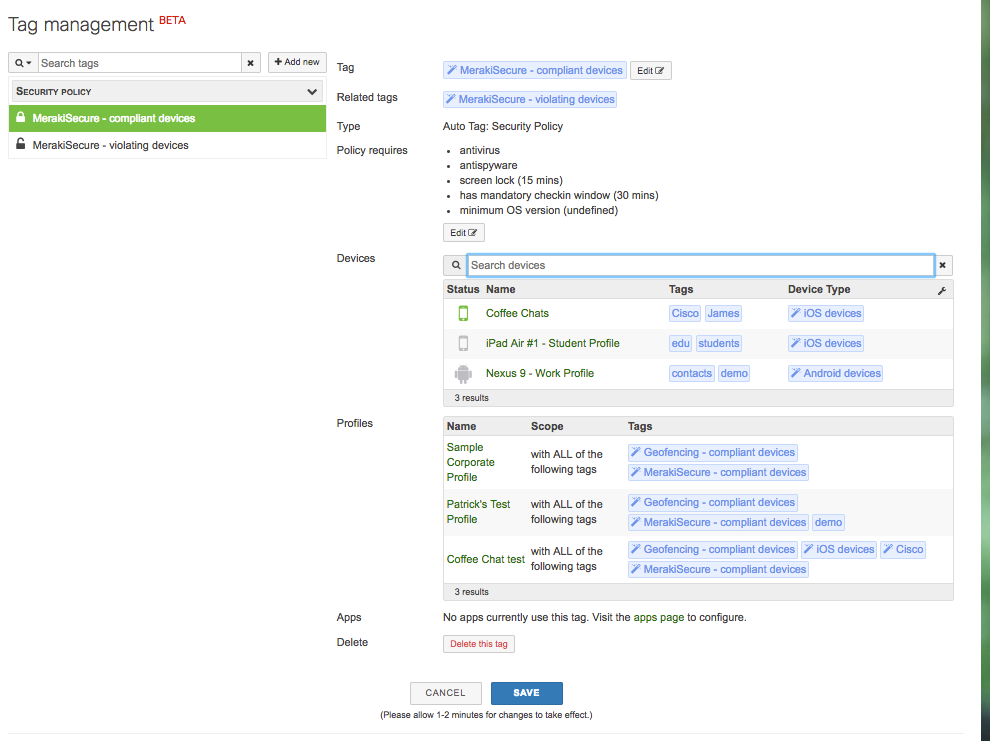The width and height of the screenshot is (990, 741).
Task: Open the search tags filter dropdown arrow
Action: coord(27,62)
